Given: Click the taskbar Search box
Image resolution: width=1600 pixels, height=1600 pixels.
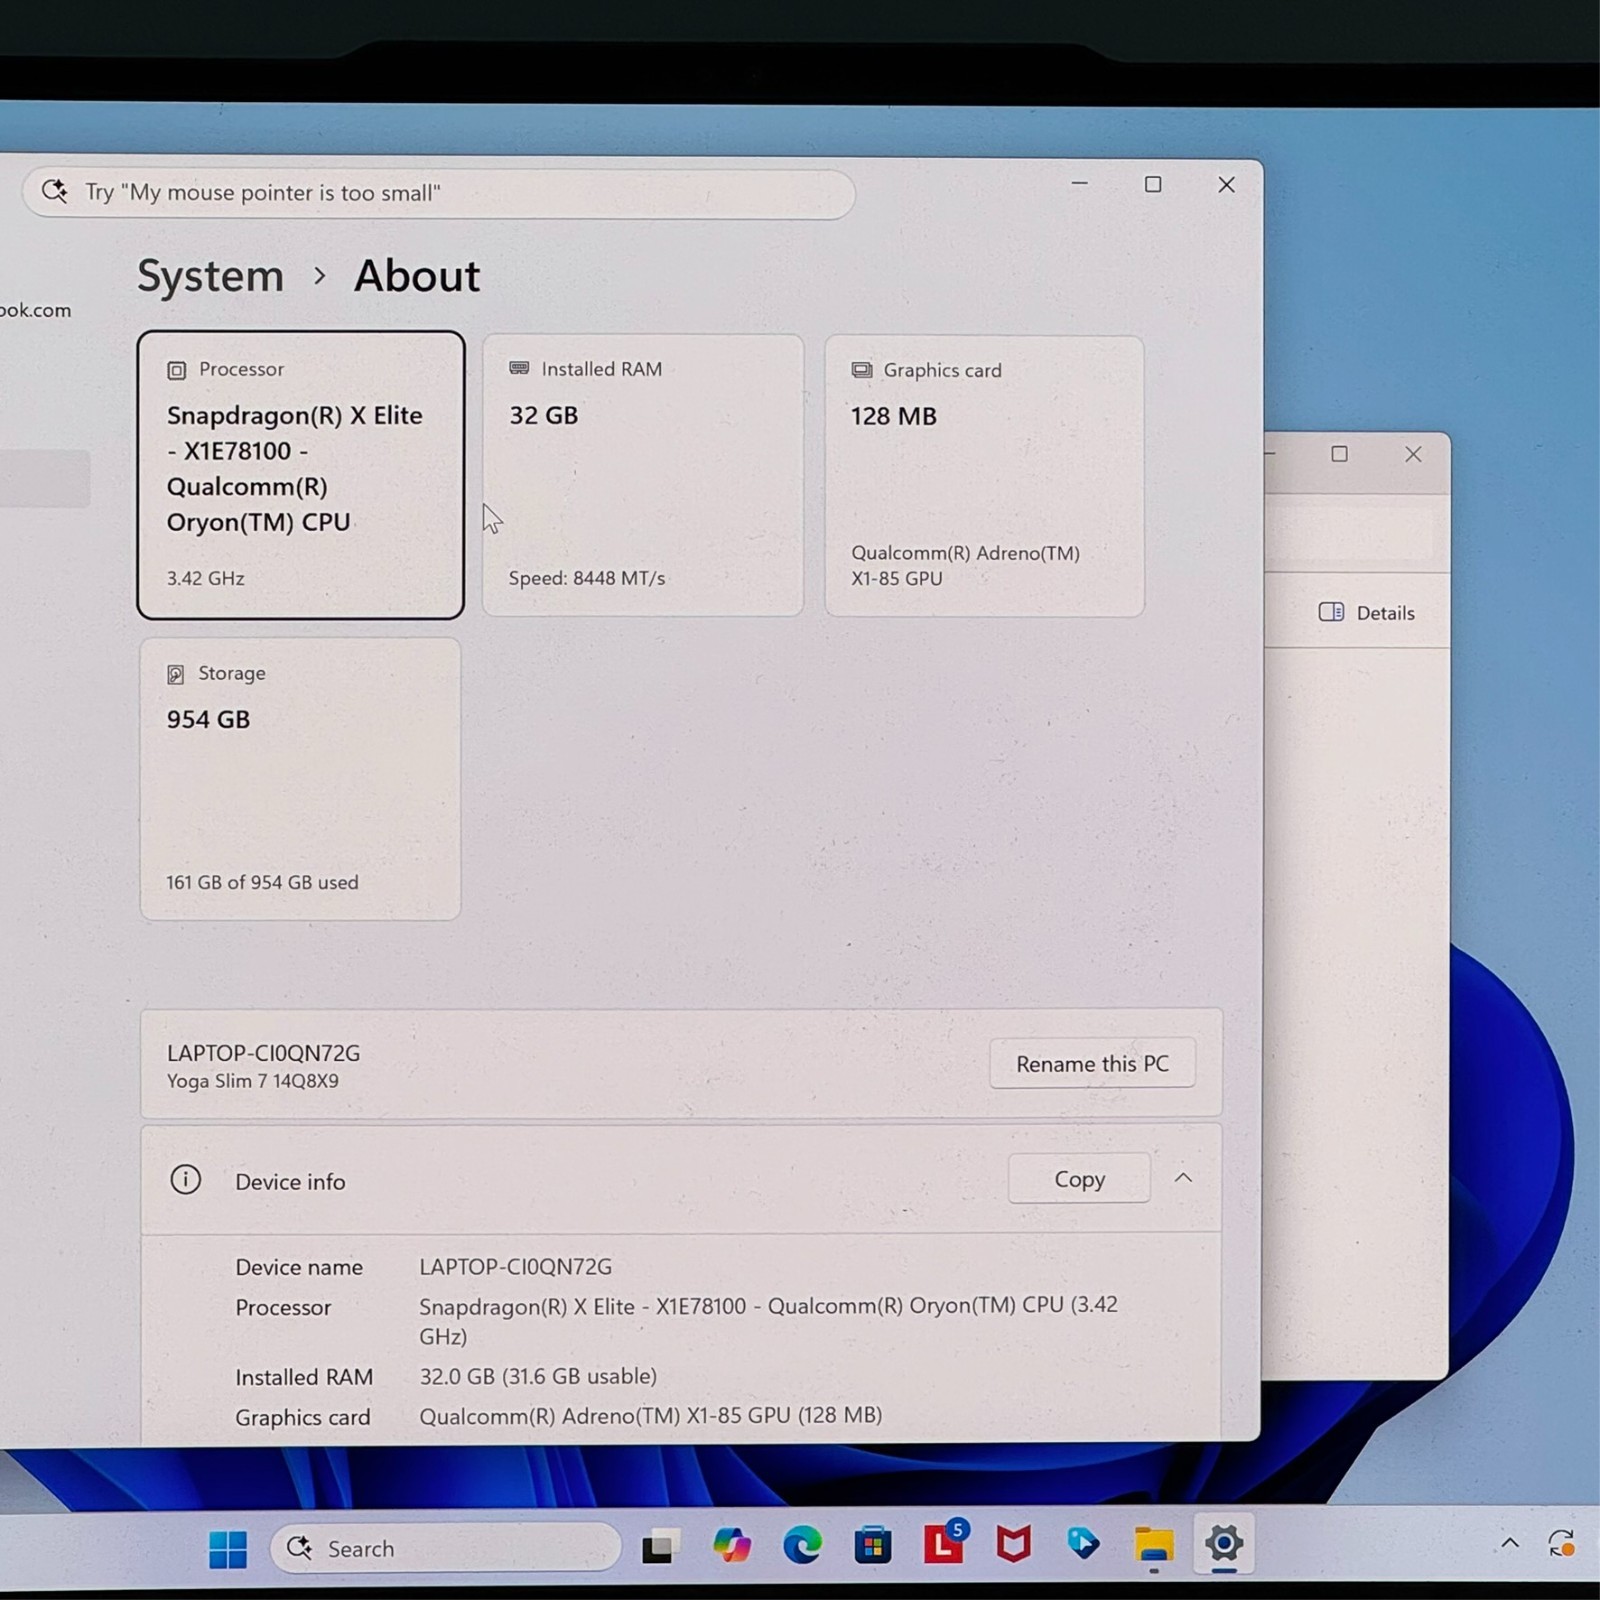Looking at the screenshot, I should coord(446,1548).
